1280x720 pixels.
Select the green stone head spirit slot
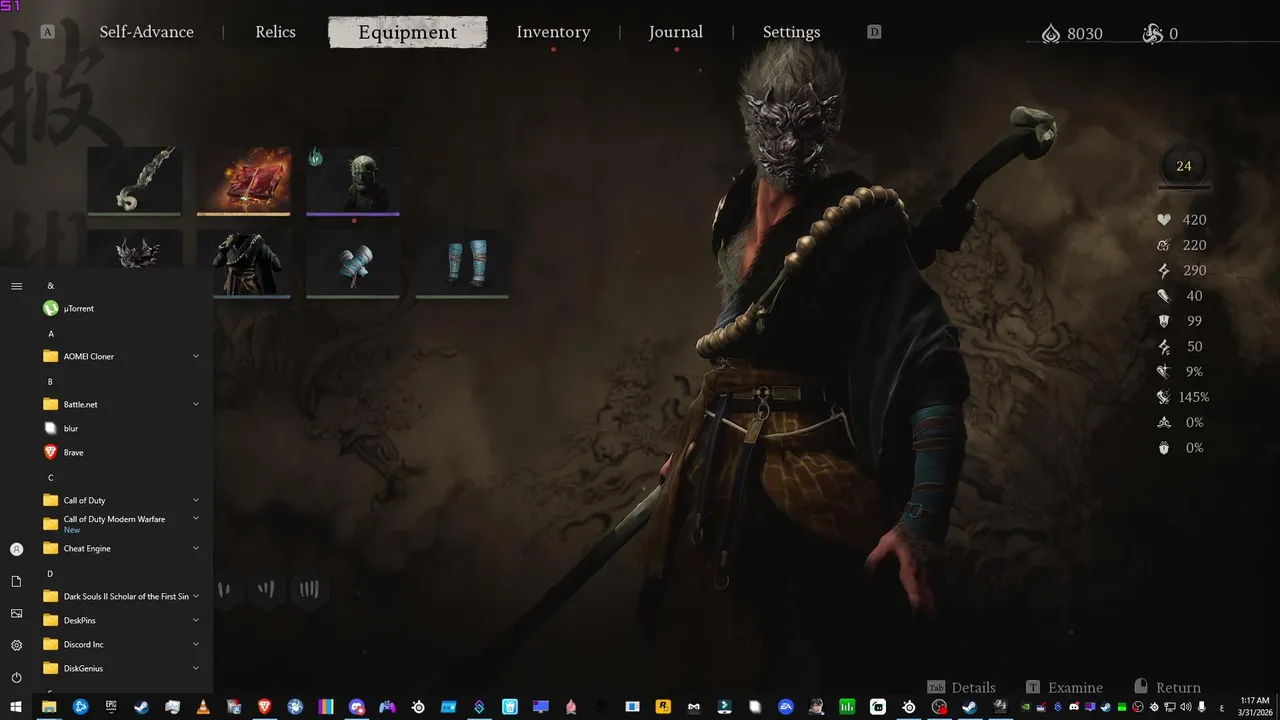[353, 180]
